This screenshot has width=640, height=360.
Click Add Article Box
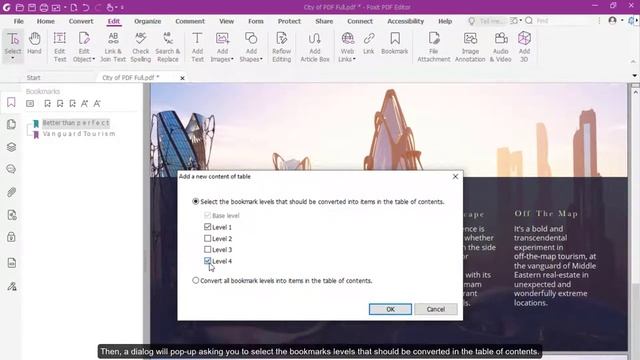tap(315, 47)
